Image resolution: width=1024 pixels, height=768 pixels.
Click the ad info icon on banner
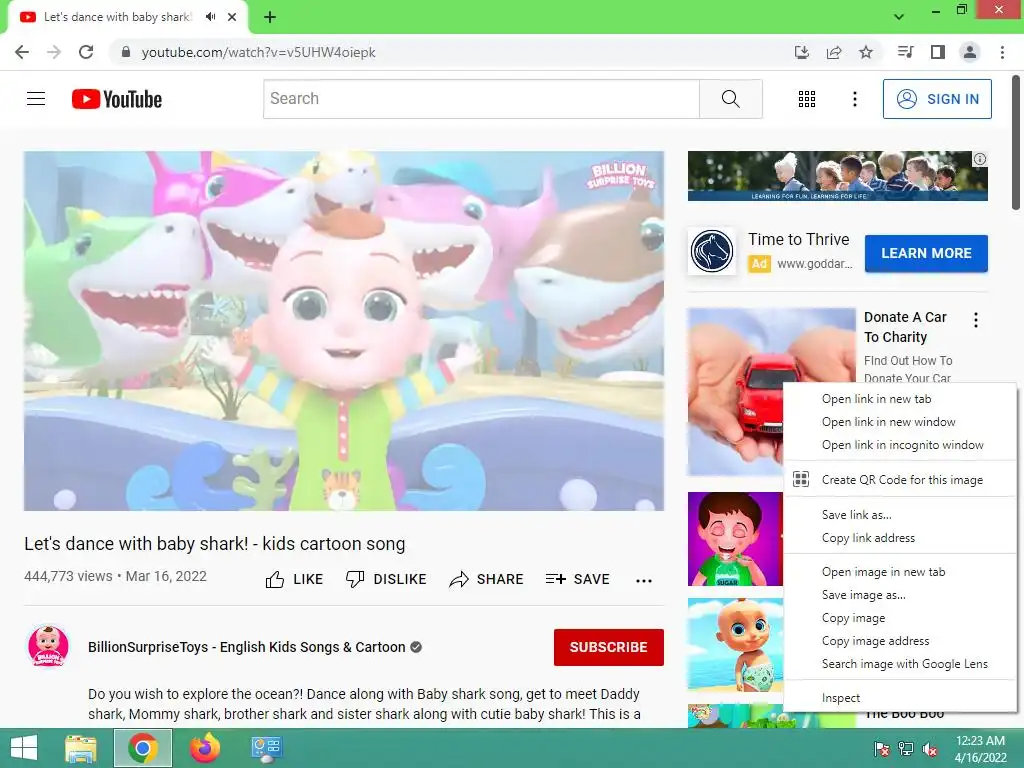point(980,159)
